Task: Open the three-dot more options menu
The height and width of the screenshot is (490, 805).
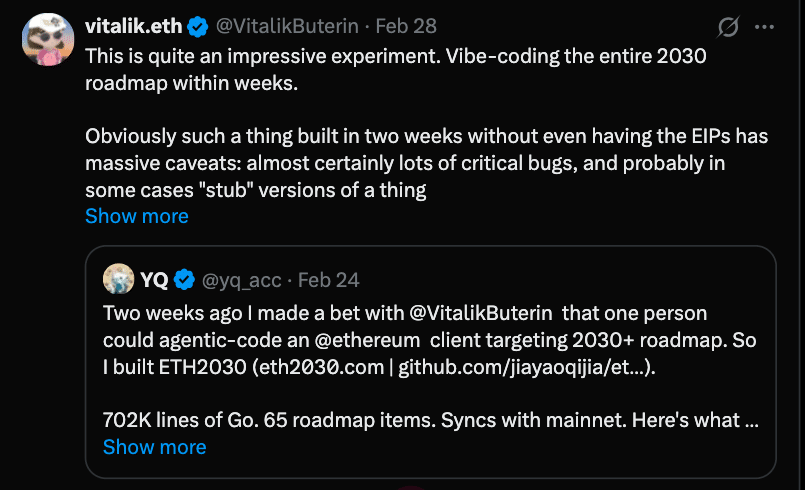Action: click(764, 27)
